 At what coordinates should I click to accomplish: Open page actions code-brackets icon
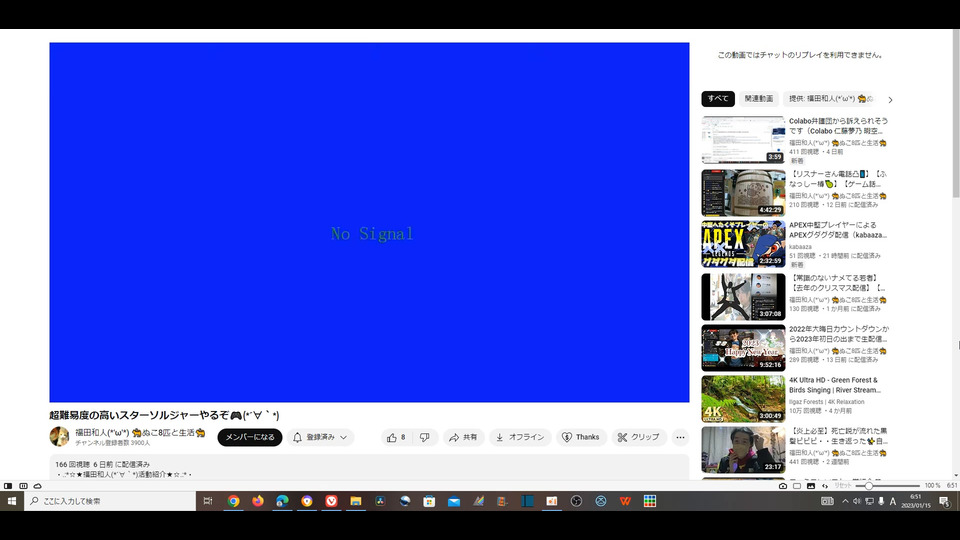[825, 486]
